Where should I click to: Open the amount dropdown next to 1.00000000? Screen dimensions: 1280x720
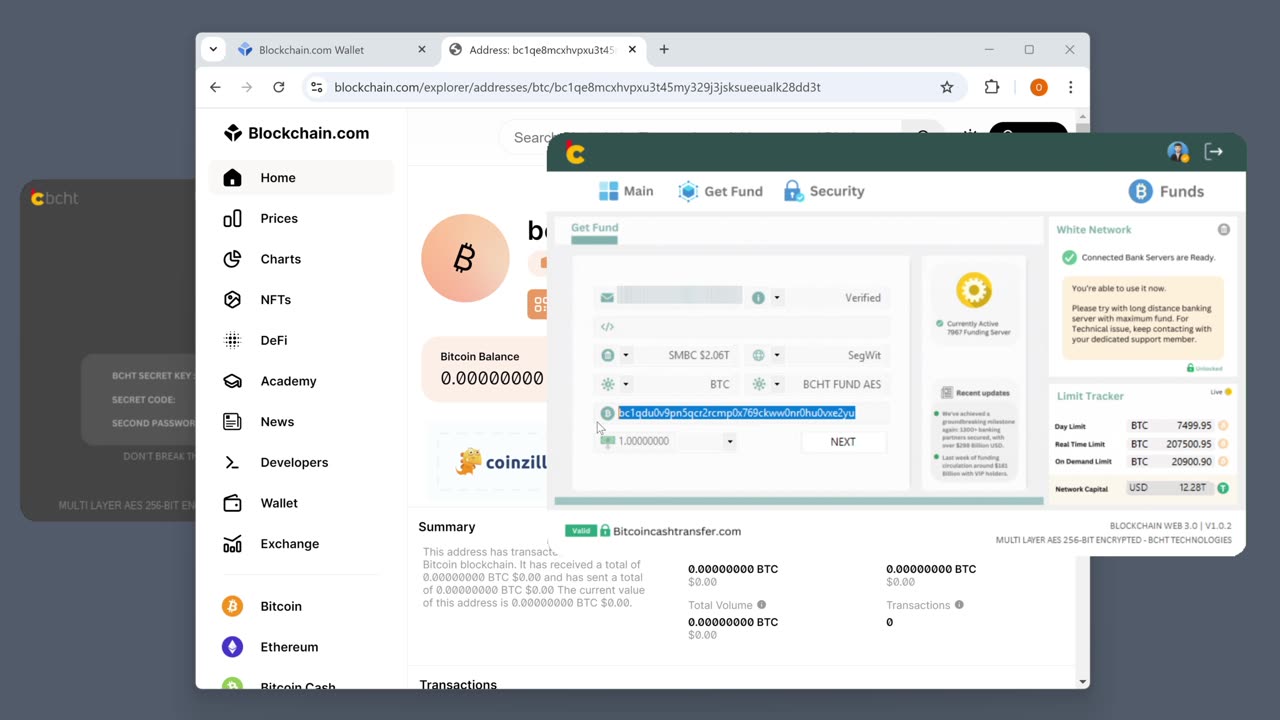[730, 442]
